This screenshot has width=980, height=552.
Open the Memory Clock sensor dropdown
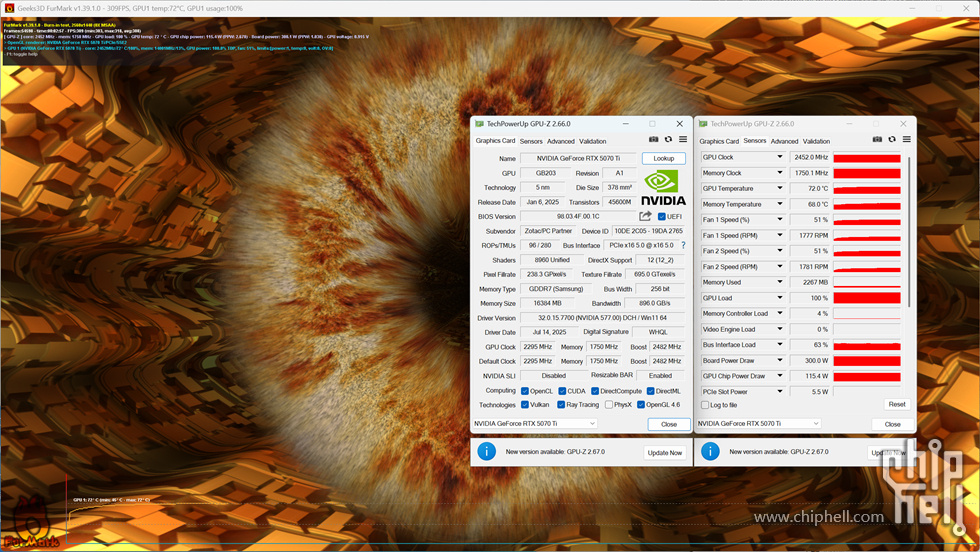779,173
